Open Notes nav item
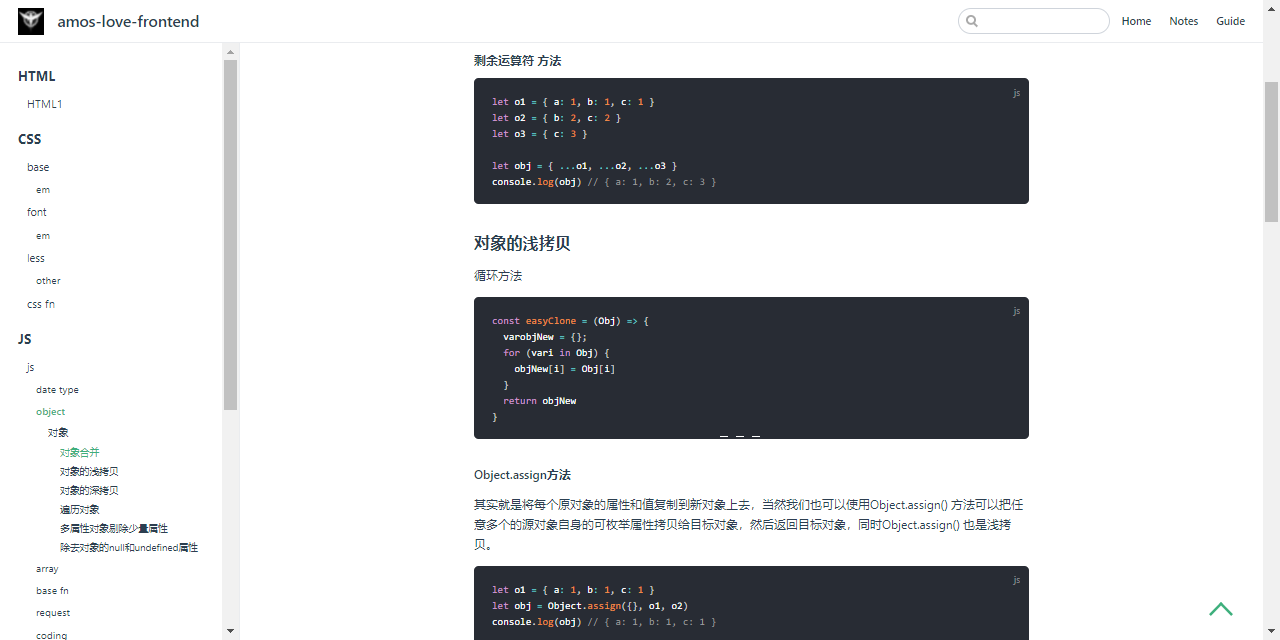Screen dimensions: 1280x640 (x=1183, y=21)
